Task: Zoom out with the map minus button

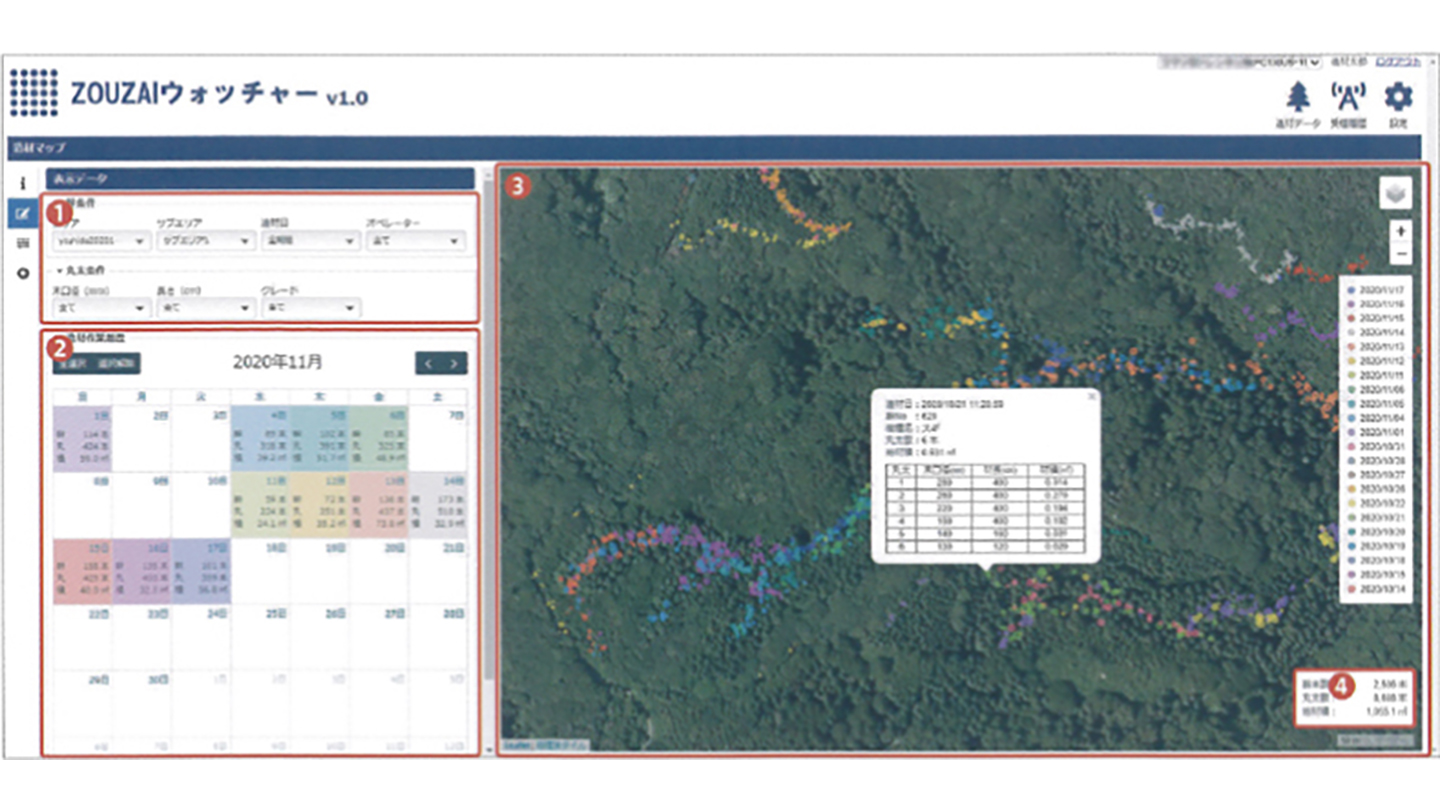Action: pos(1401,254)
